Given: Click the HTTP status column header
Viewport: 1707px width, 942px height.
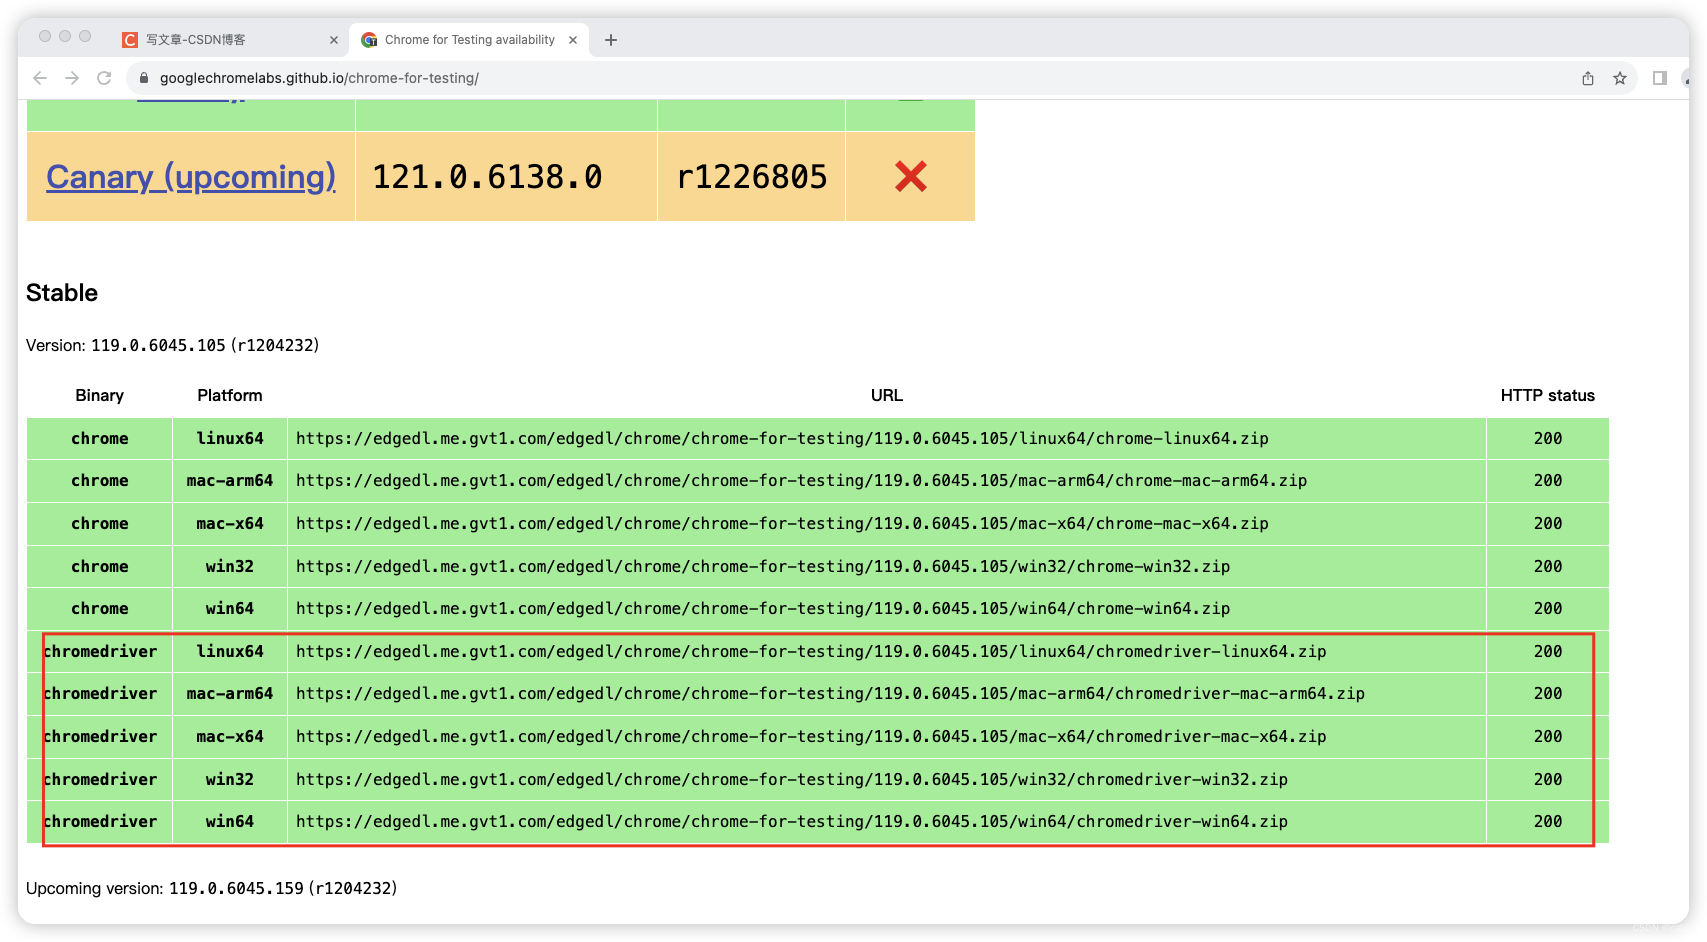Looking at the screenshot, I should pos(1548,396).
